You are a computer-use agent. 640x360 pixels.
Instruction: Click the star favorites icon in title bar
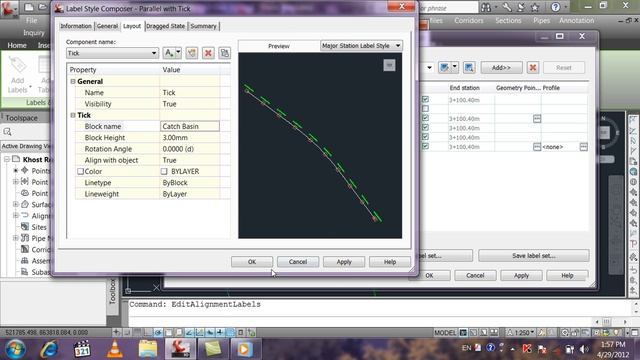[x=535, y=7]
